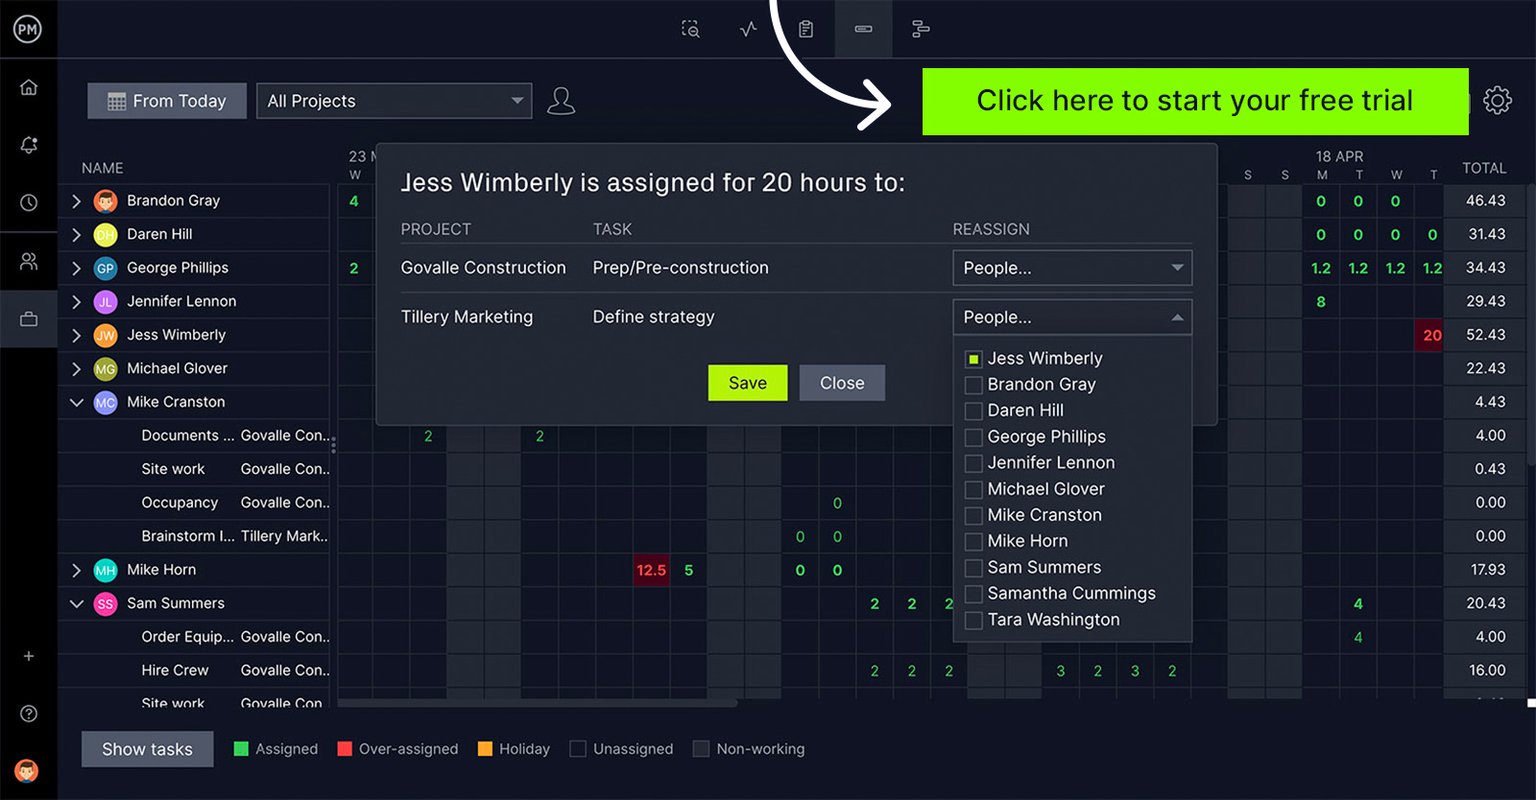This screenshot has height=800, width=1536.
Task: Open the All Projects dropdown
Action: [394, 100]
